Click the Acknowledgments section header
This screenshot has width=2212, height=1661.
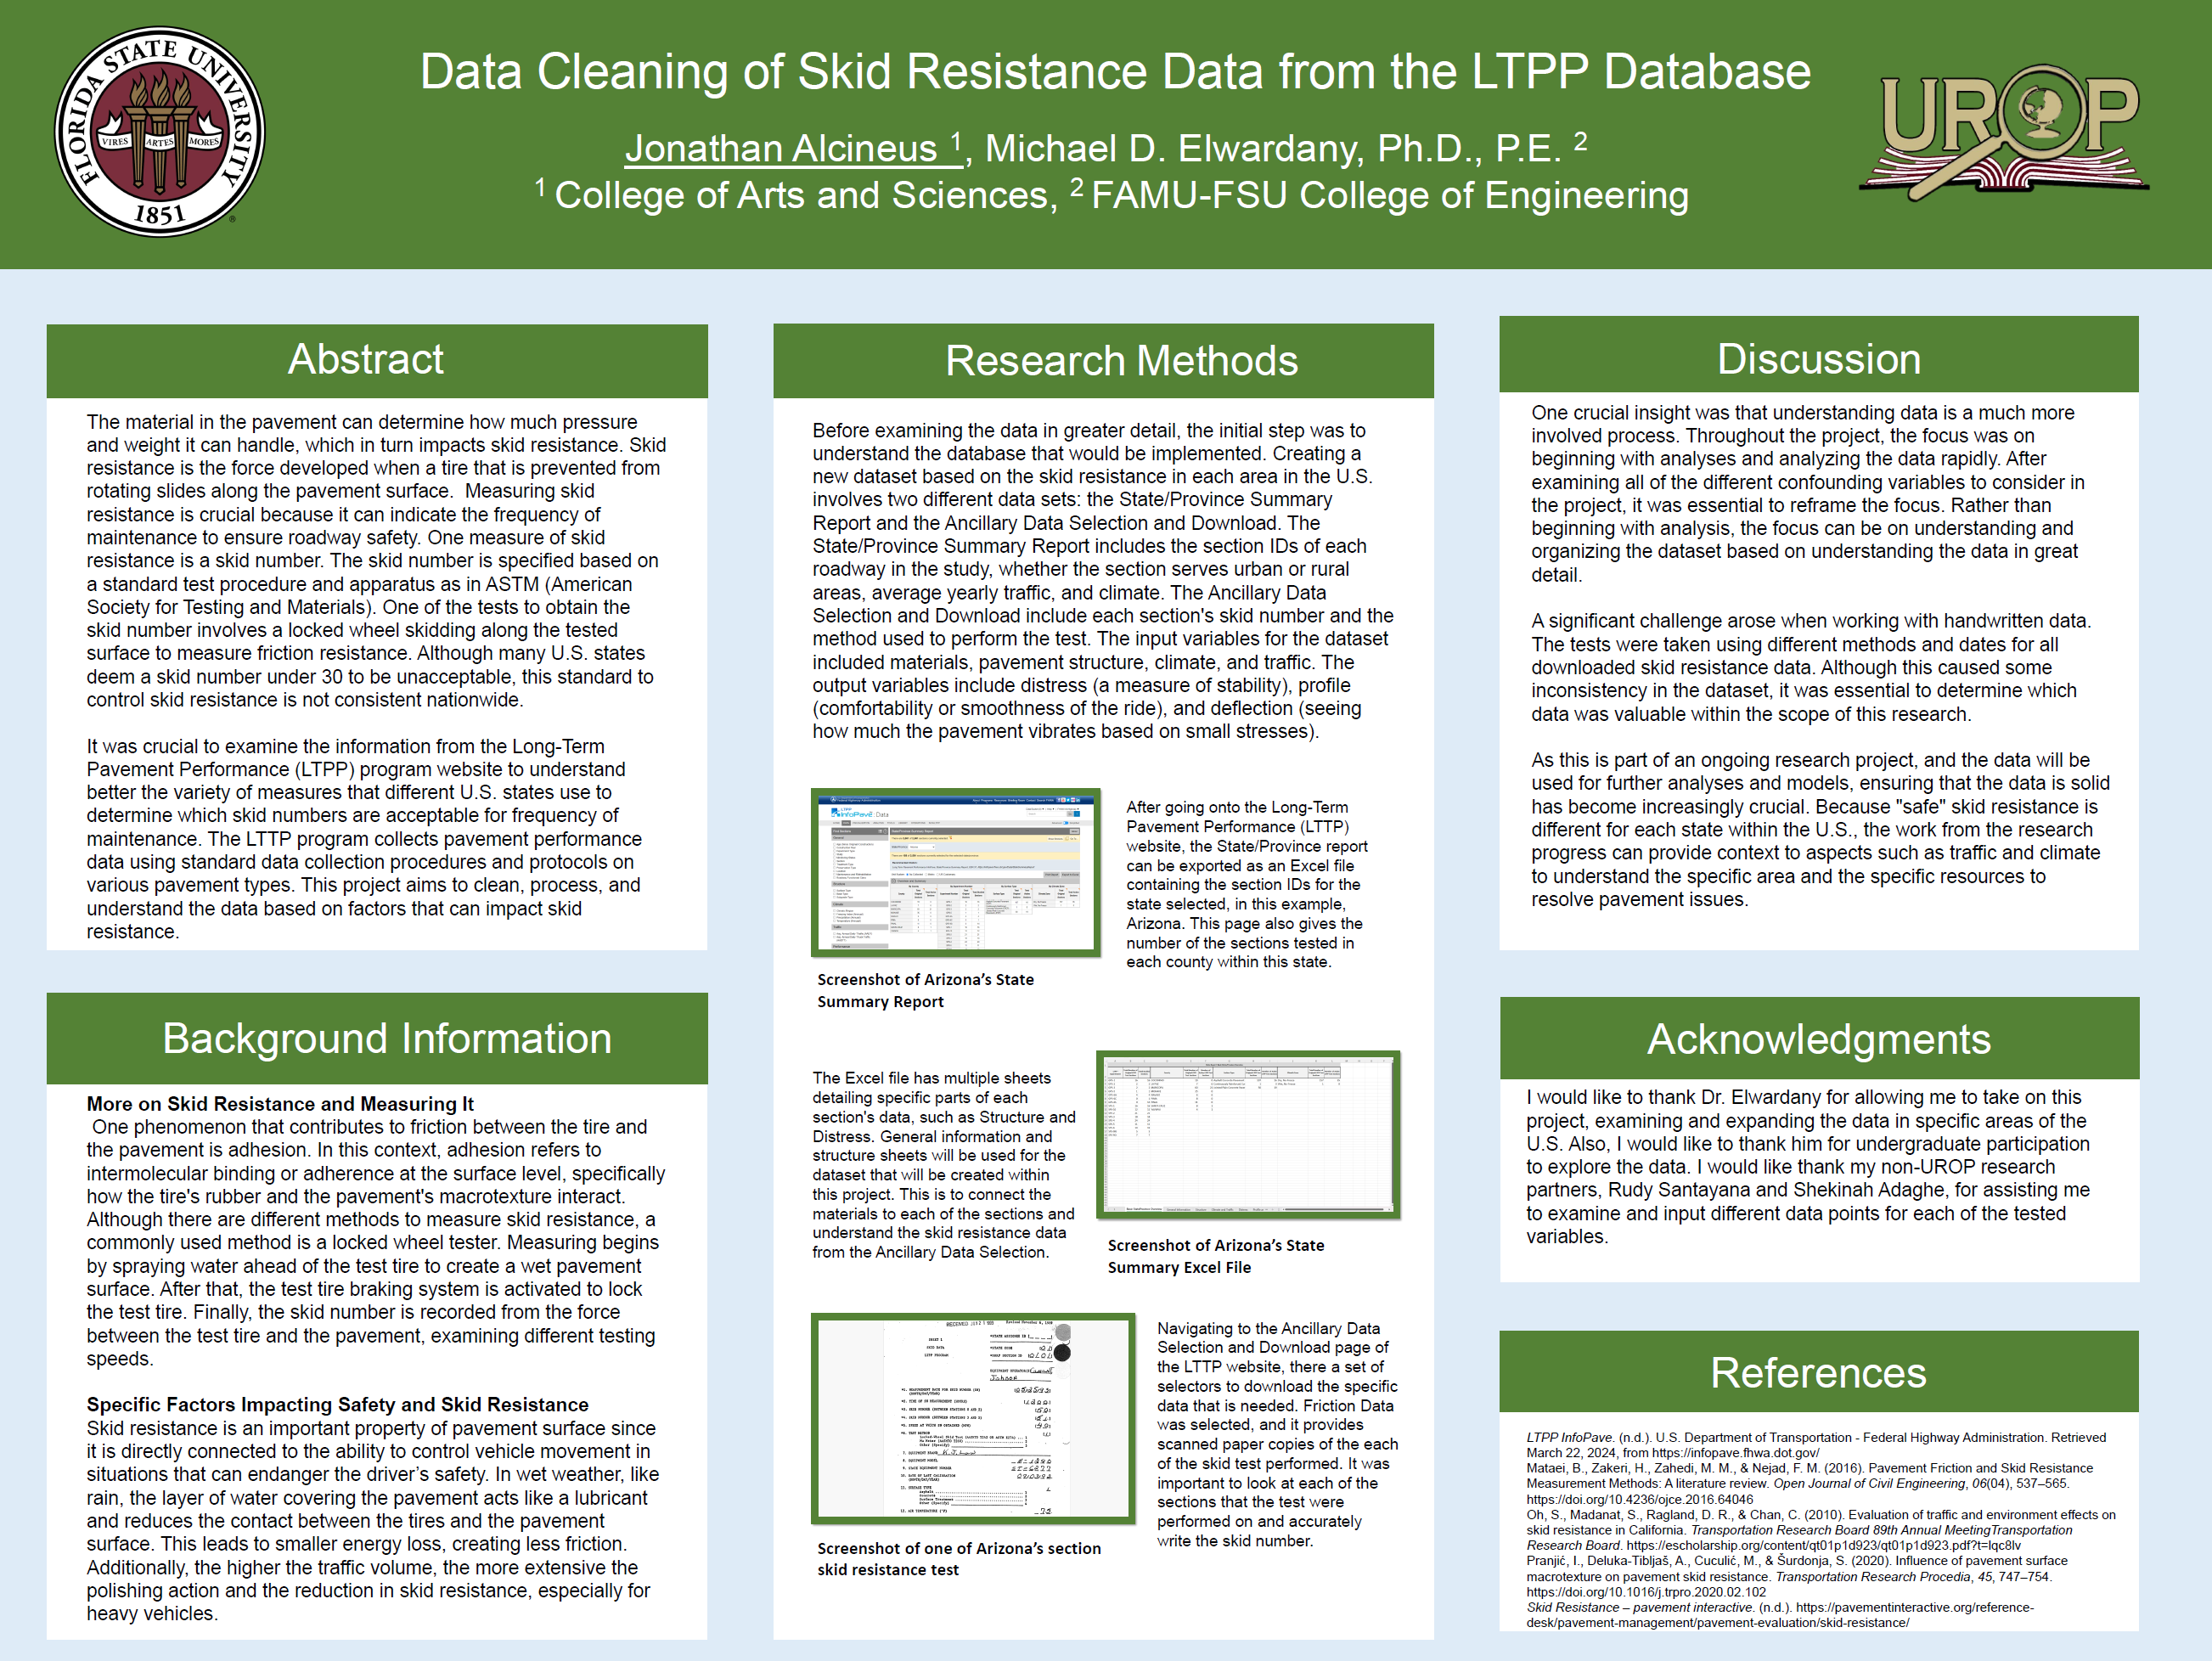1818,1039
